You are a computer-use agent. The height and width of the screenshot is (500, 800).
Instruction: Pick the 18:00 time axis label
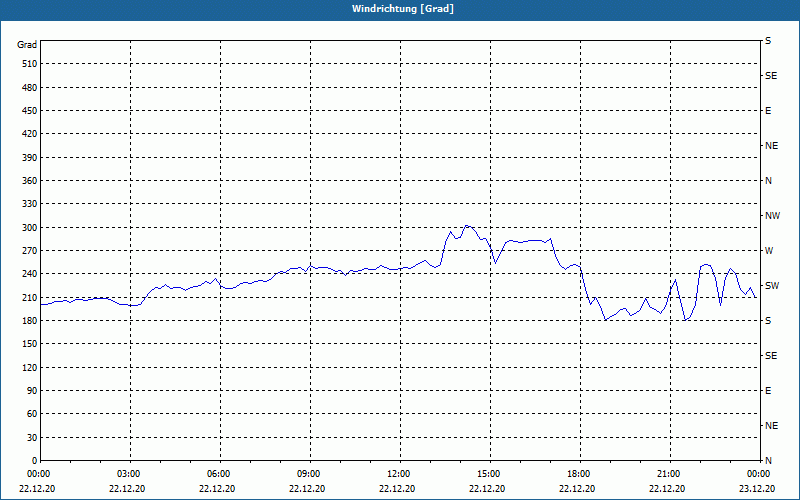[580, 473]
